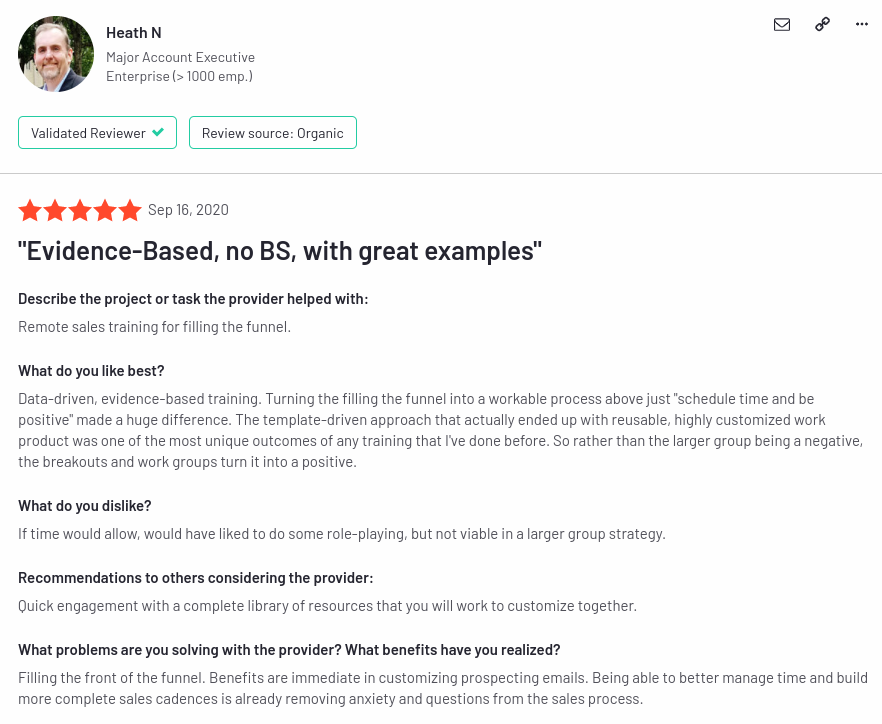
Task: Click the "What do you dislike?" heading
Action: click(x=85, y=506)
